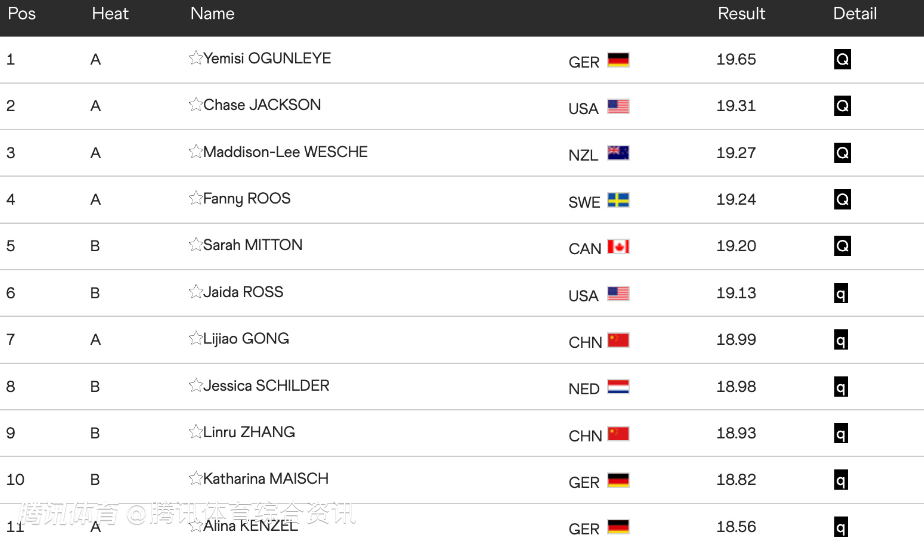Screen dimensions: 924x541
Task: Open Linru ZHANG athlete name link
Action: click(x=249, y=432)
